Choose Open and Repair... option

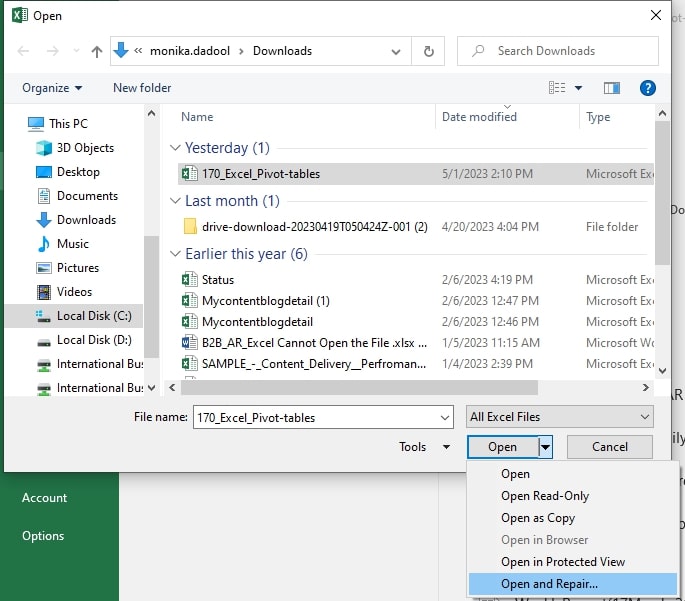tap(572, 584)
